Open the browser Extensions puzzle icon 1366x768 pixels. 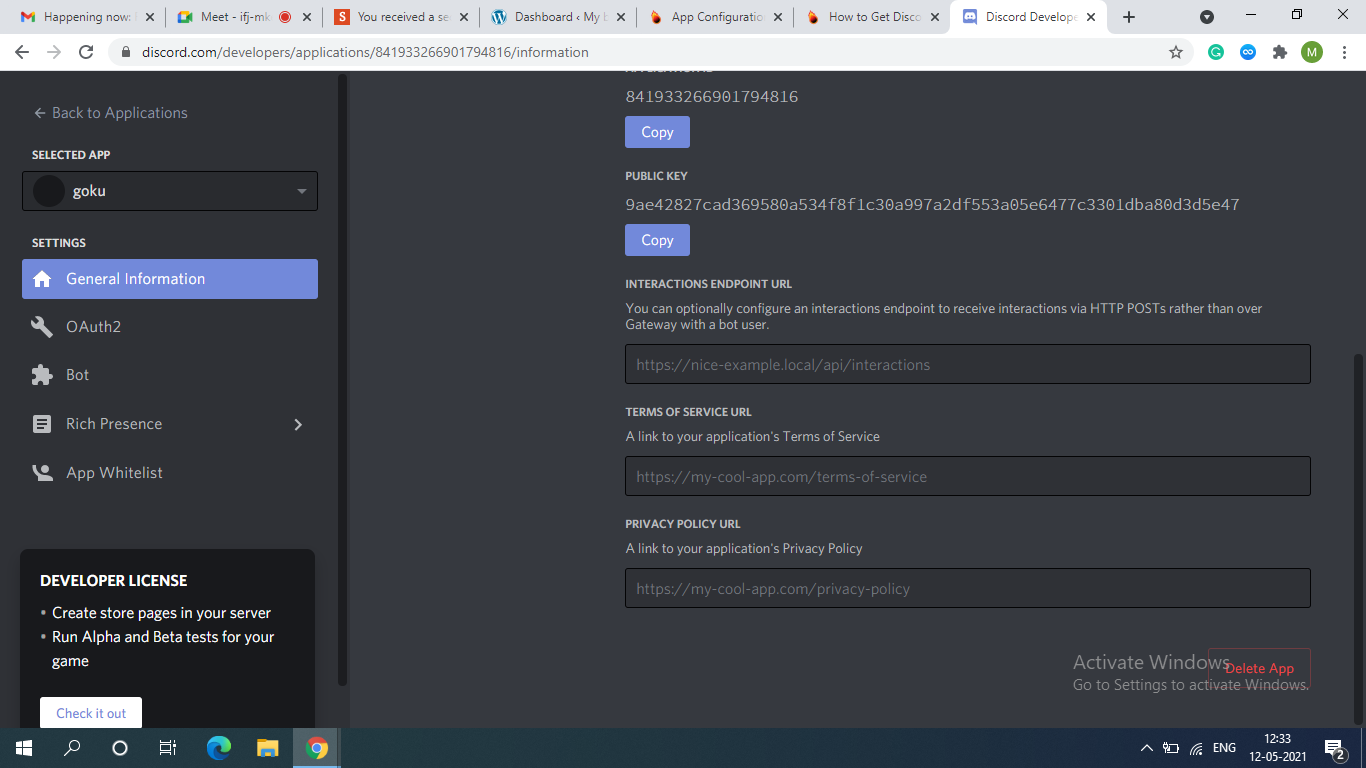[1280, 52]
